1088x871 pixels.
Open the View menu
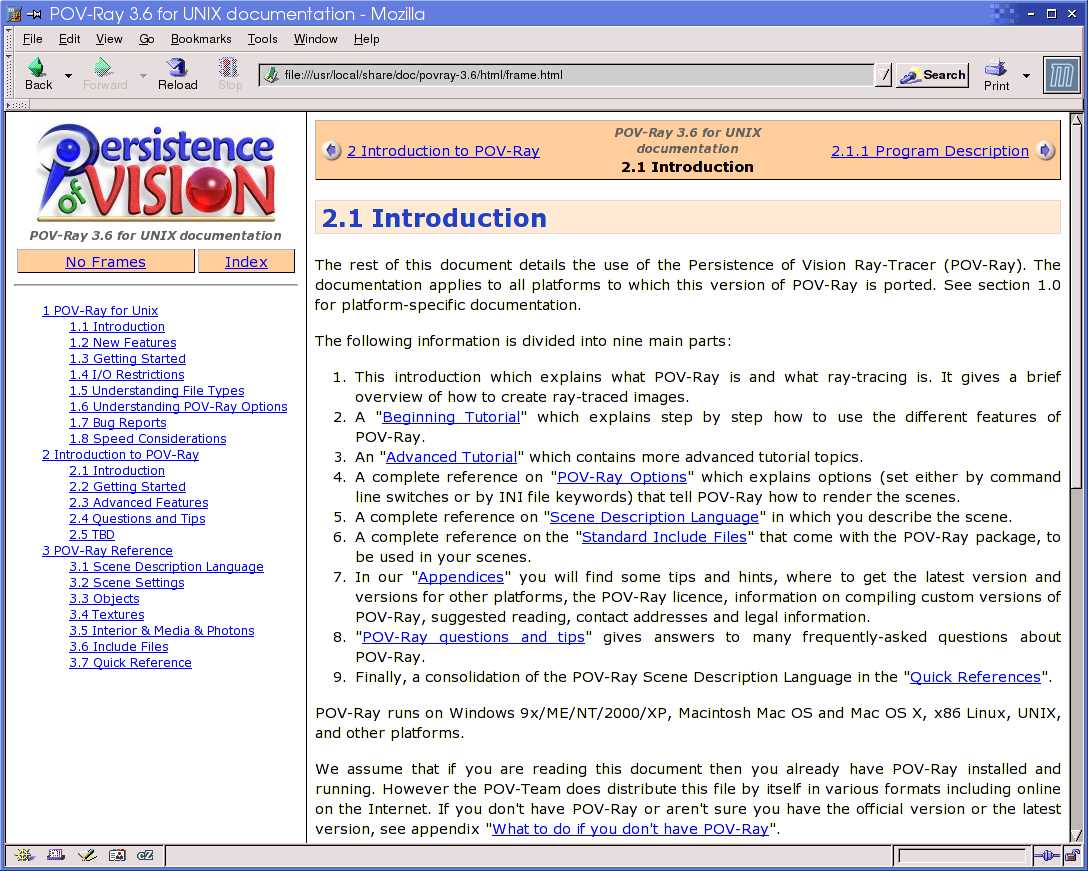109,39
